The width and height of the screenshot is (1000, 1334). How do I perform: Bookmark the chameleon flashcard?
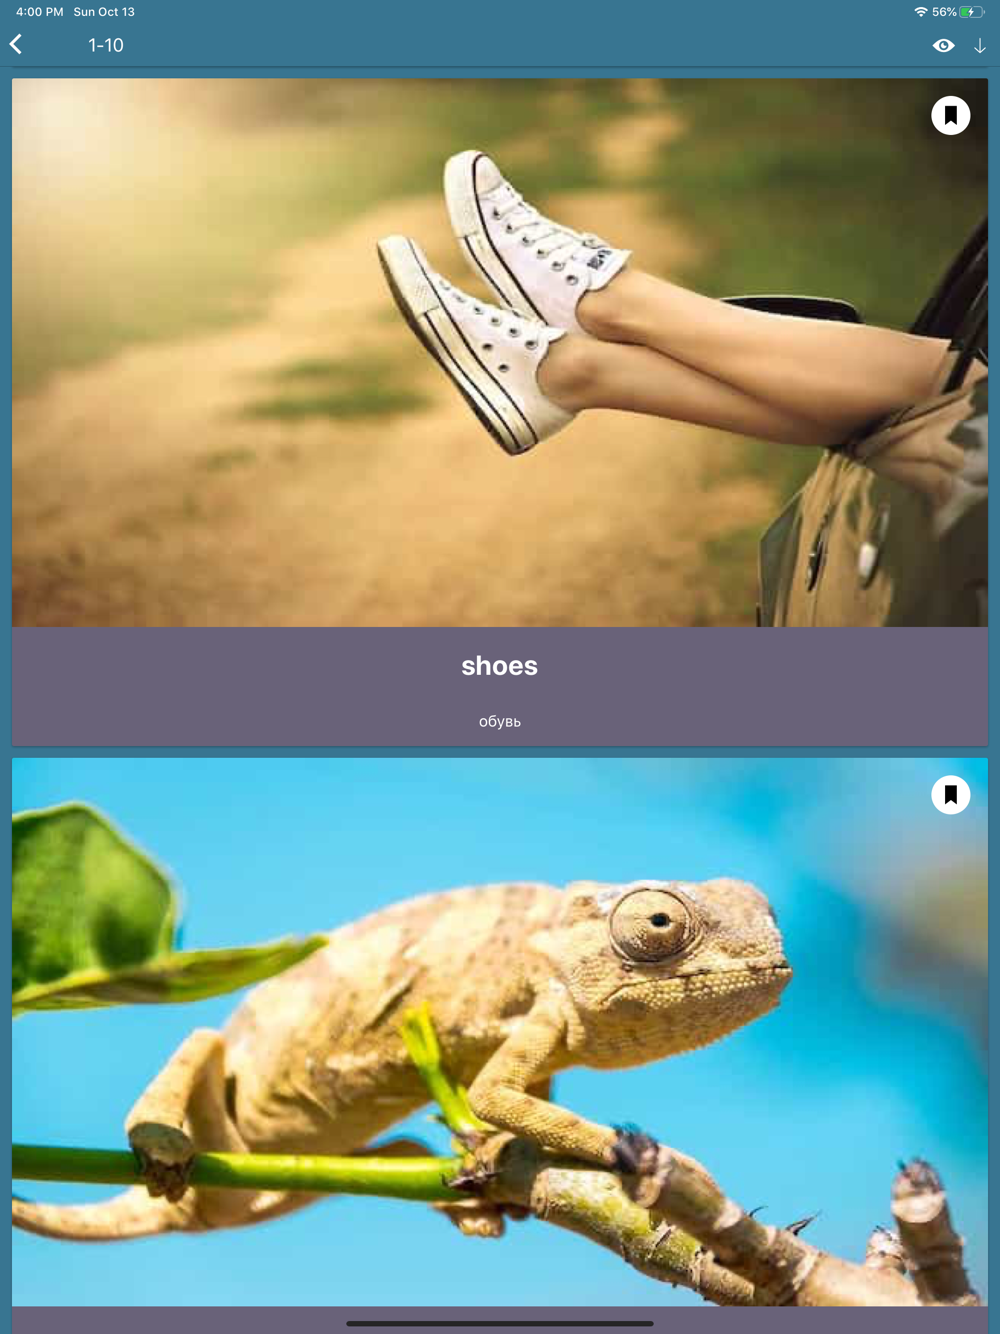click(x=950, y=795)
